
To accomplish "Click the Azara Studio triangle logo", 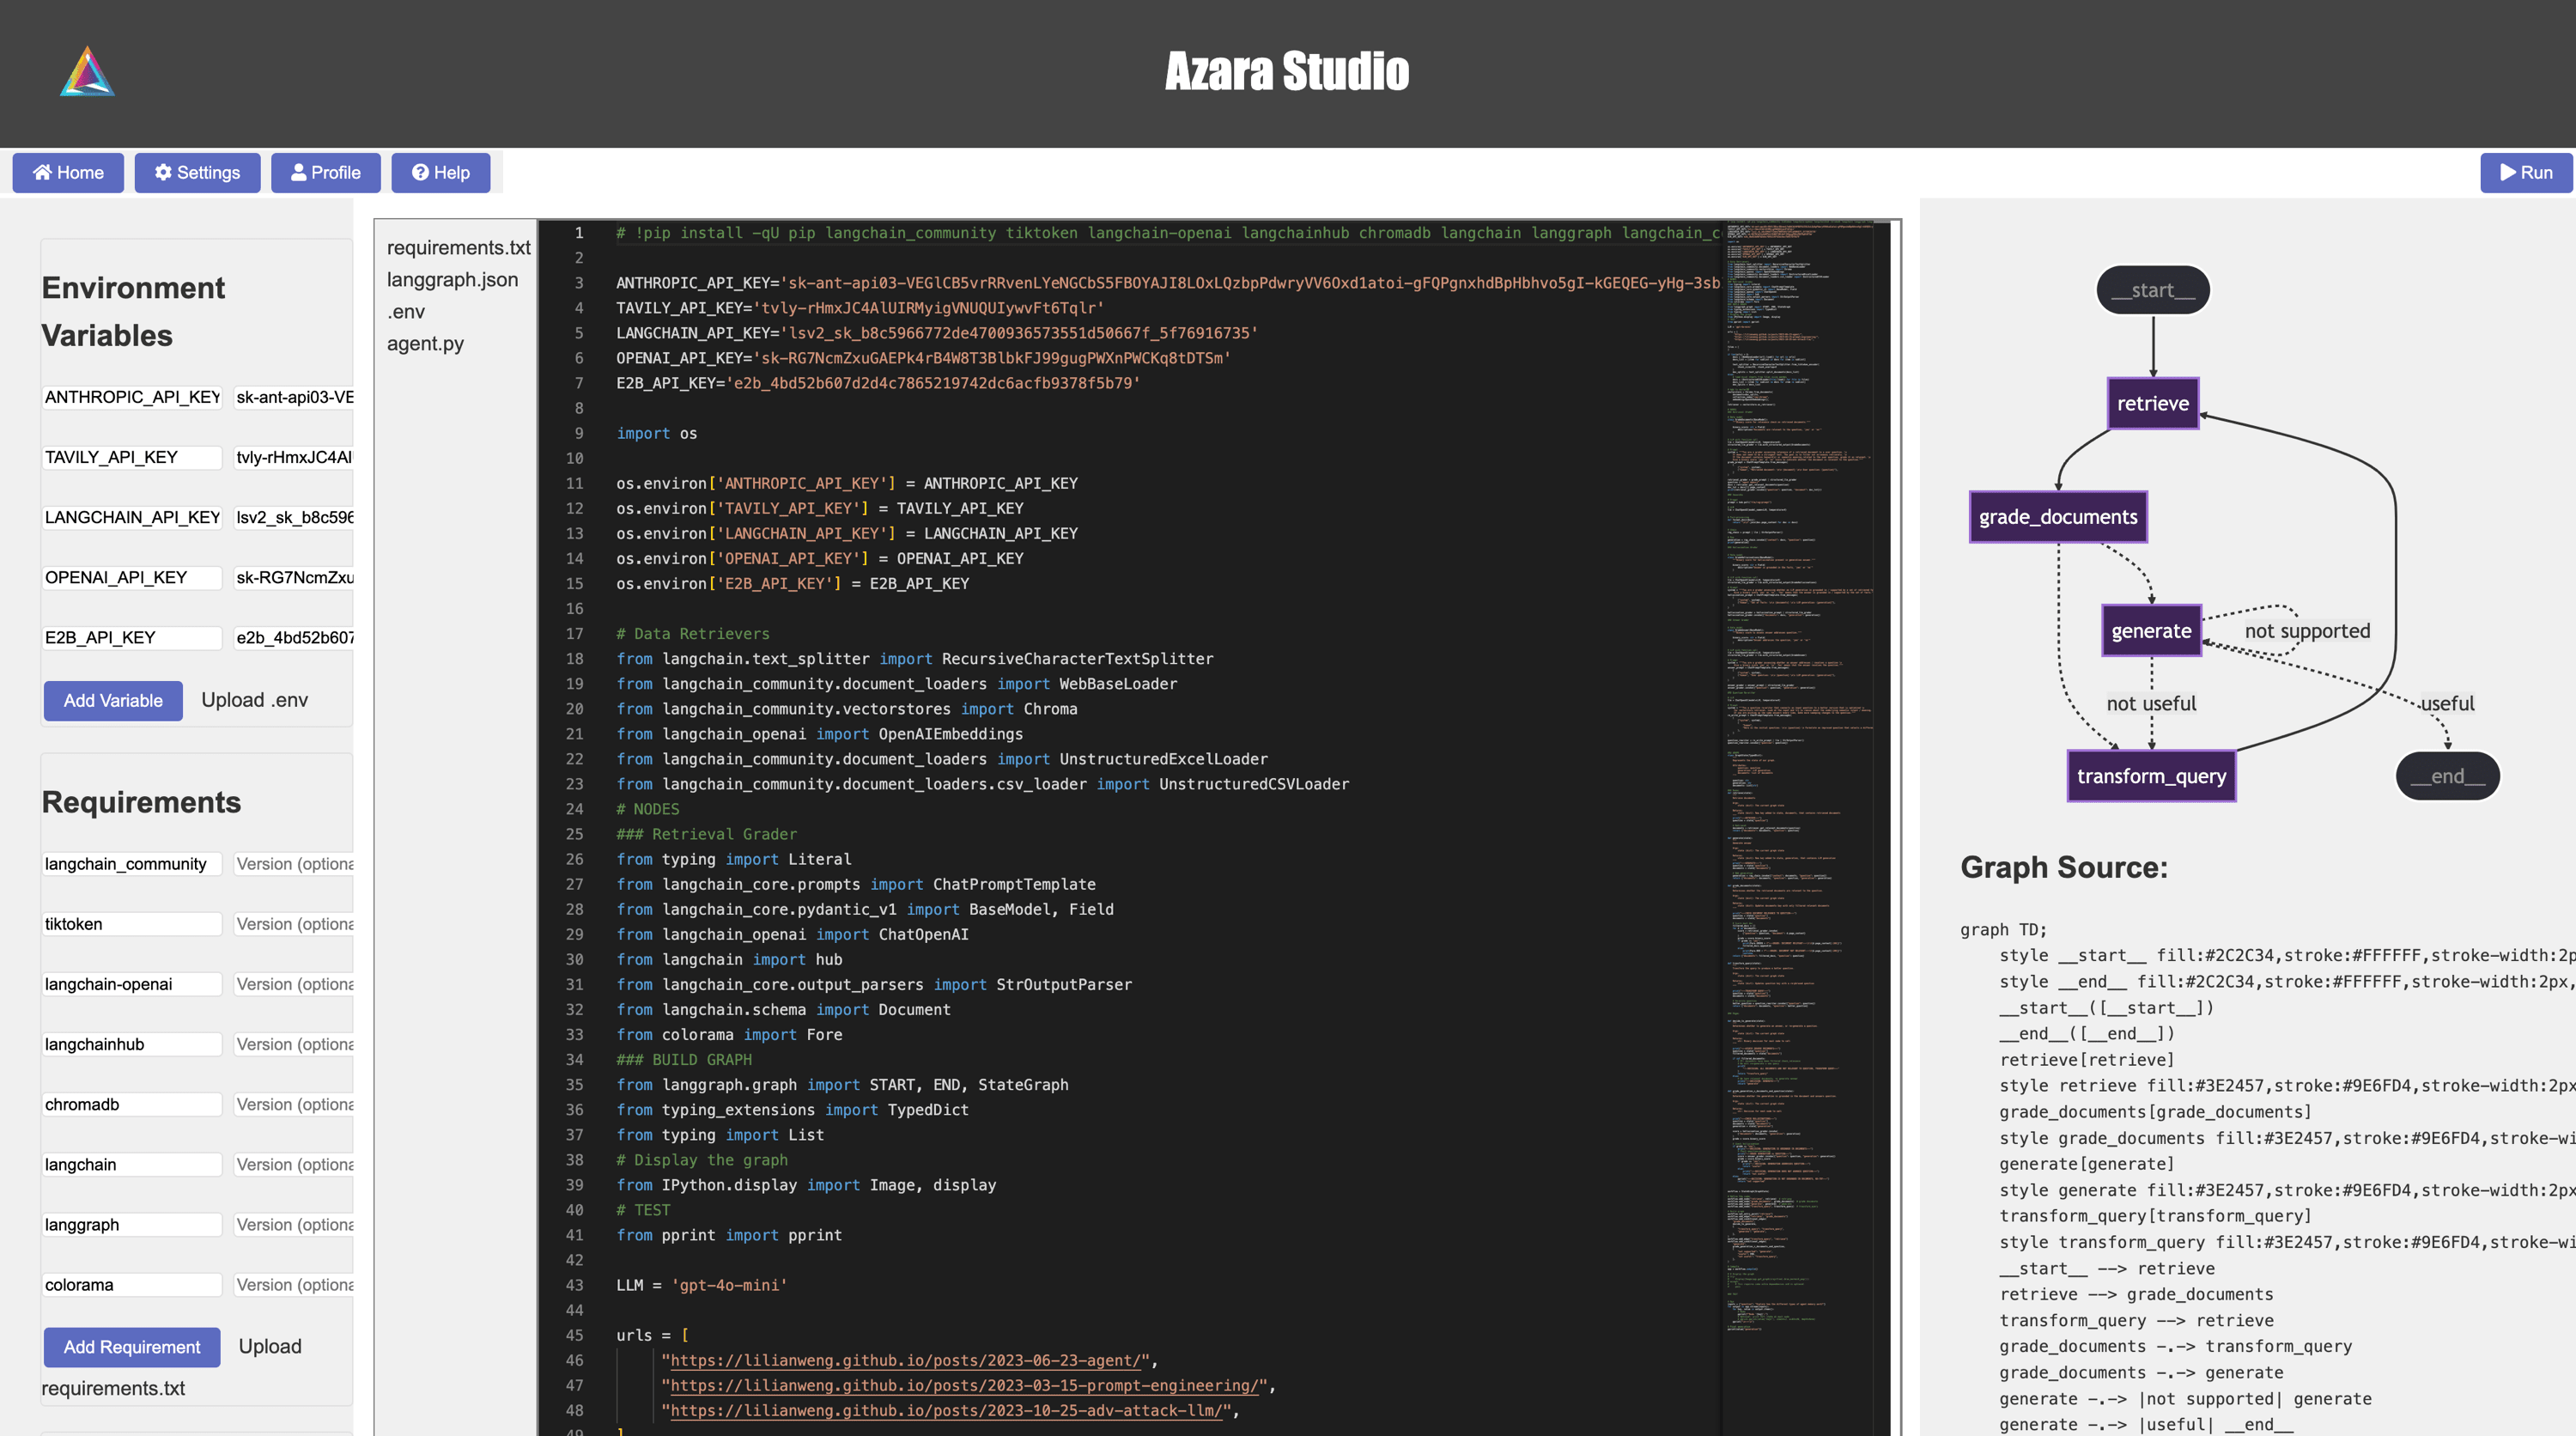I will (87, 72).
